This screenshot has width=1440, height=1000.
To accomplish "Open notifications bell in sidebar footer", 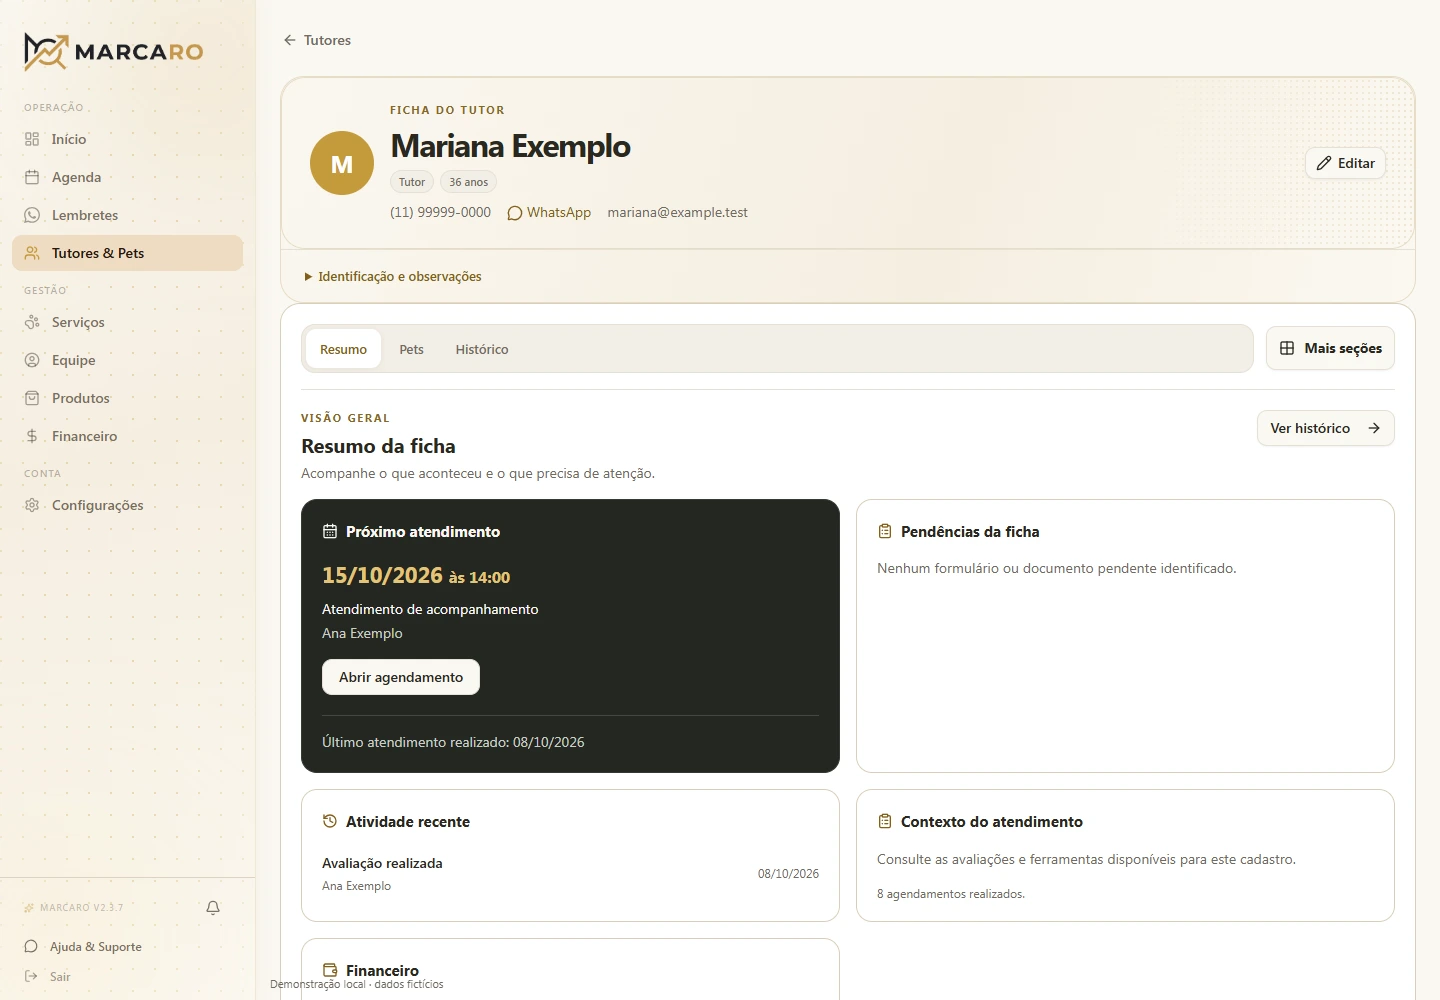I will pos(213,908).
